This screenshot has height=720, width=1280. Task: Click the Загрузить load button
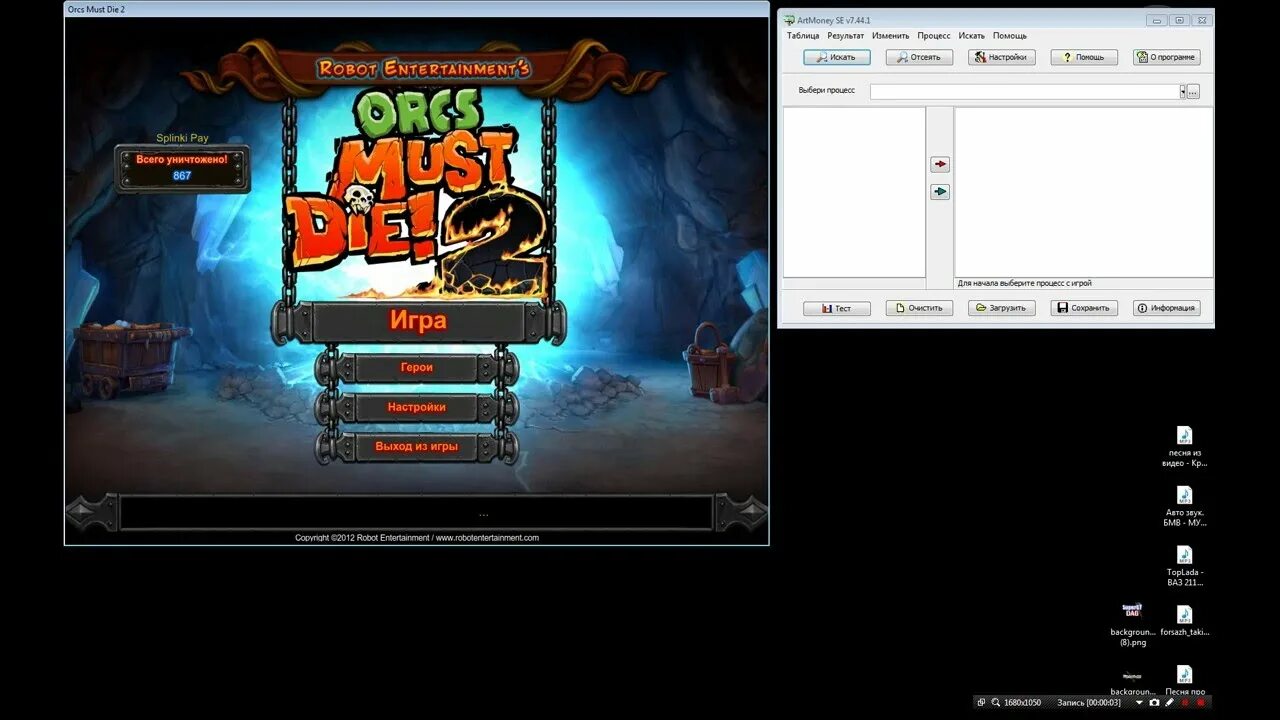click(x=1001, y=308)
